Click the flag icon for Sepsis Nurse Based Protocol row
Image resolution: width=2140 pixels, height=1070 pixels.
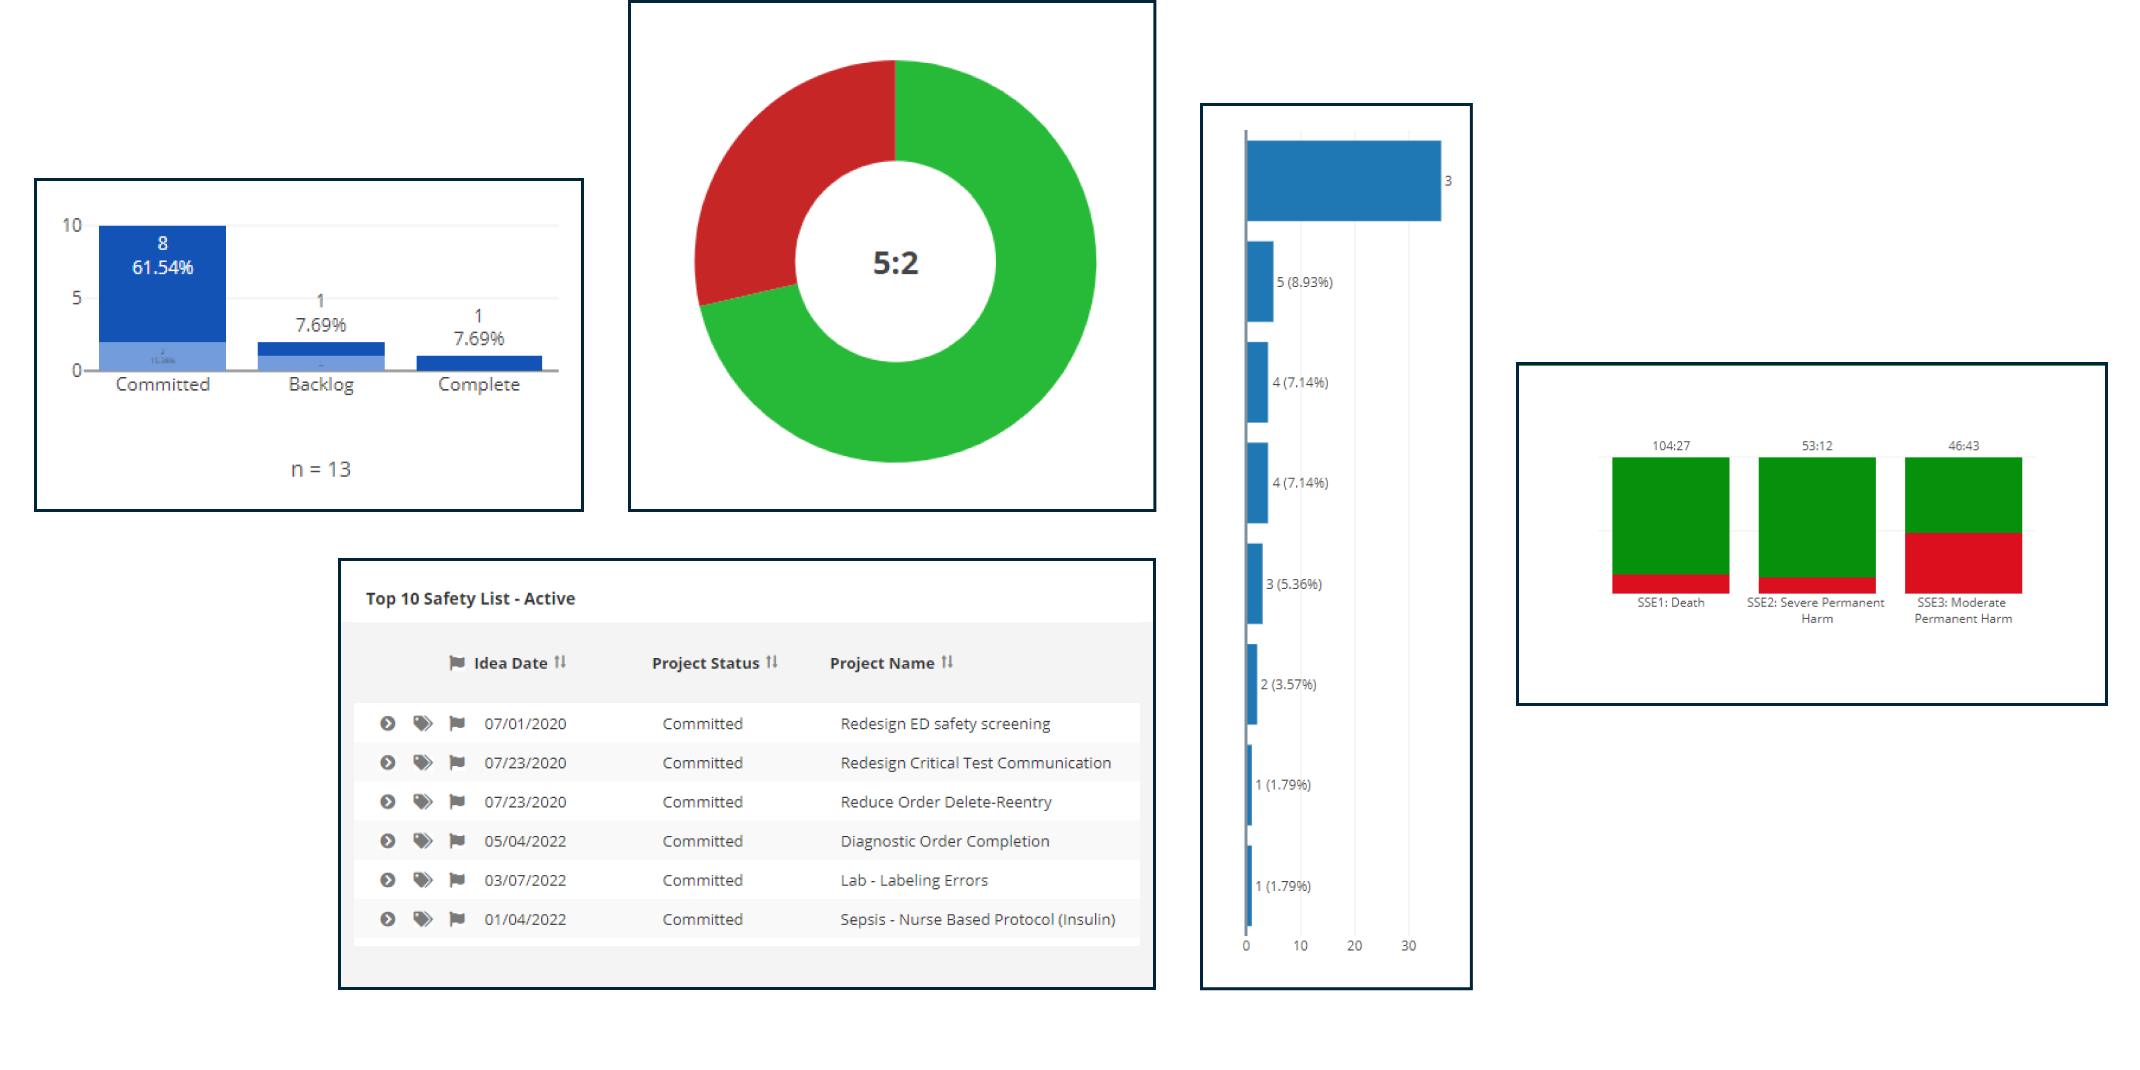click(457, 919)
